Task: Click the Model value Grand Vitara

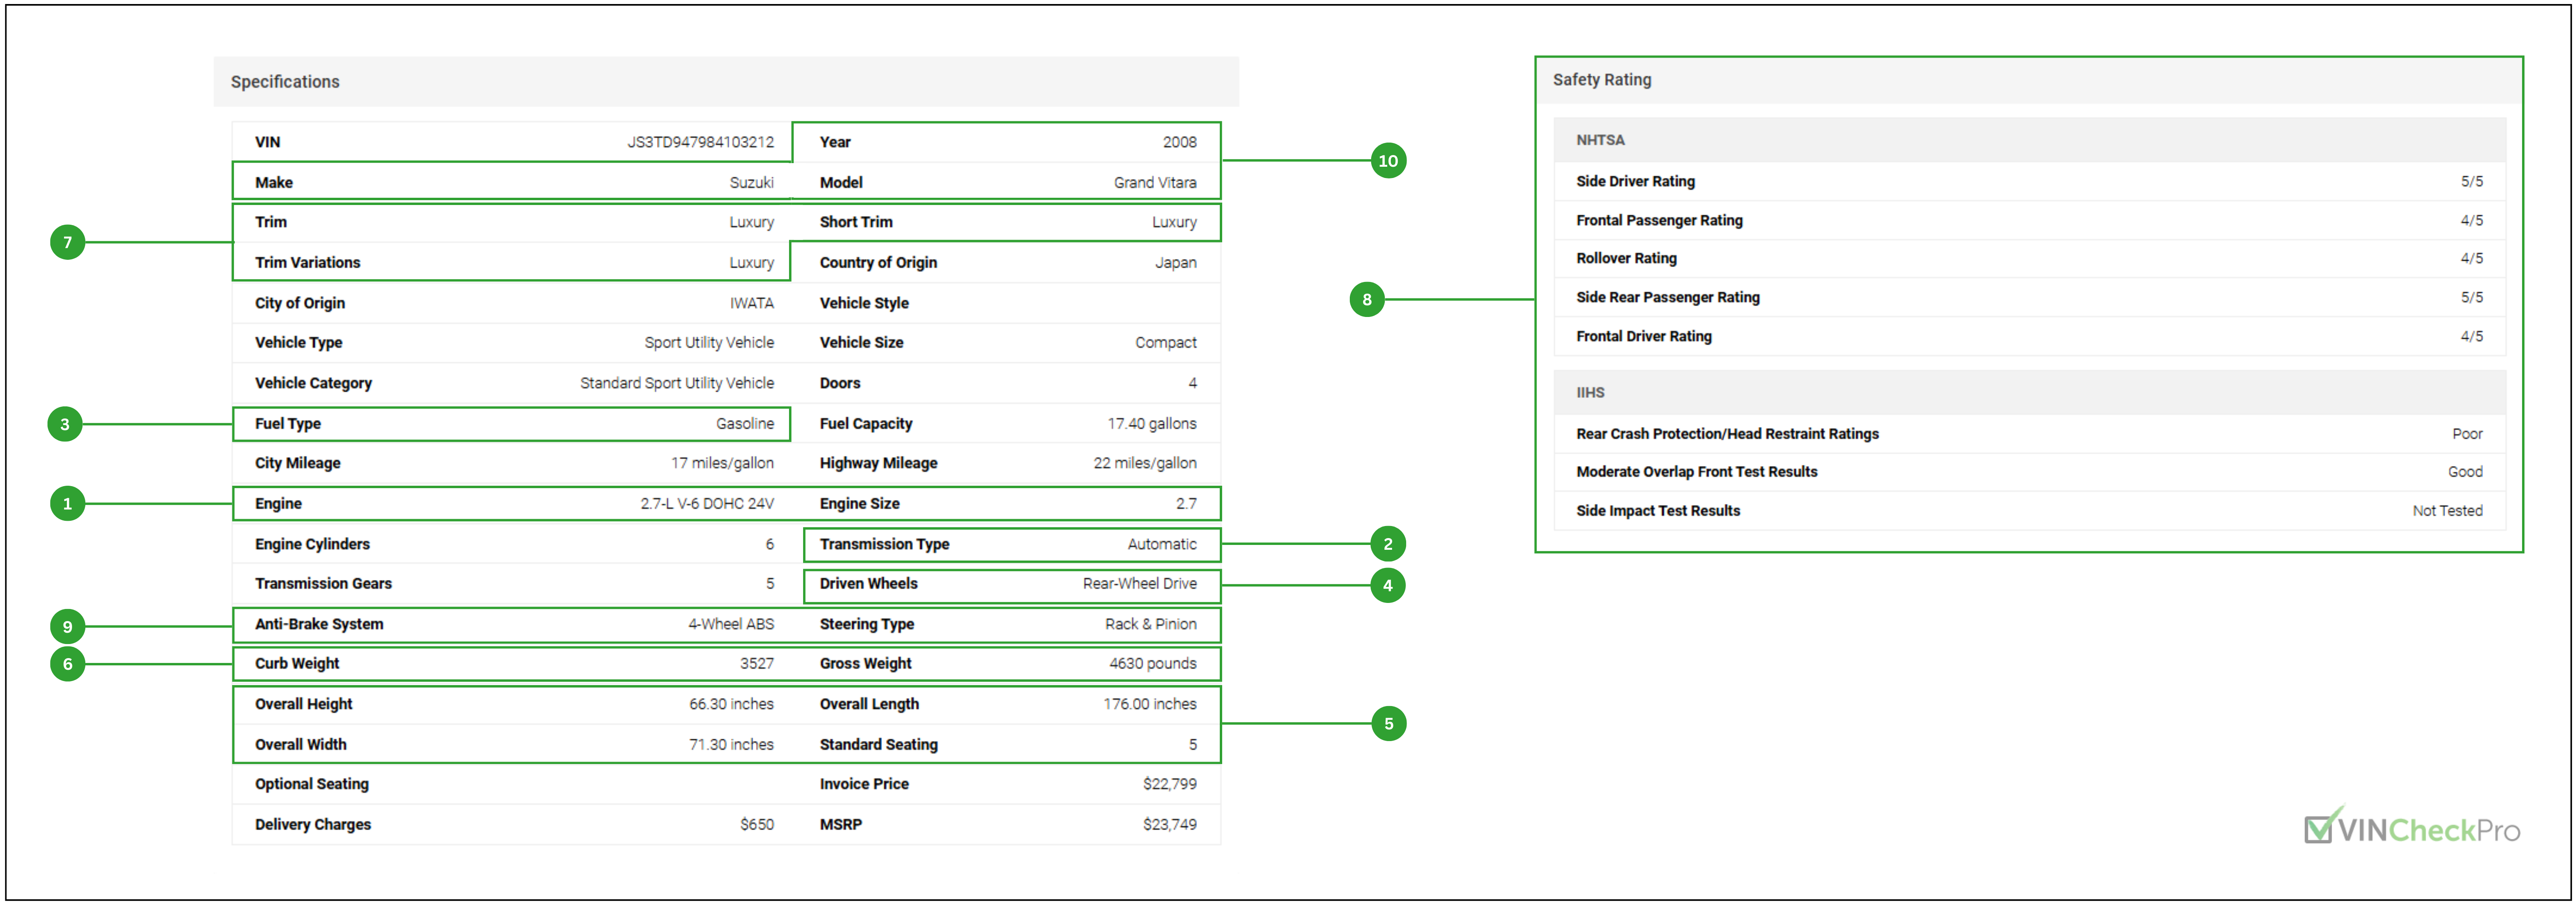Action: pos(1154,183)
